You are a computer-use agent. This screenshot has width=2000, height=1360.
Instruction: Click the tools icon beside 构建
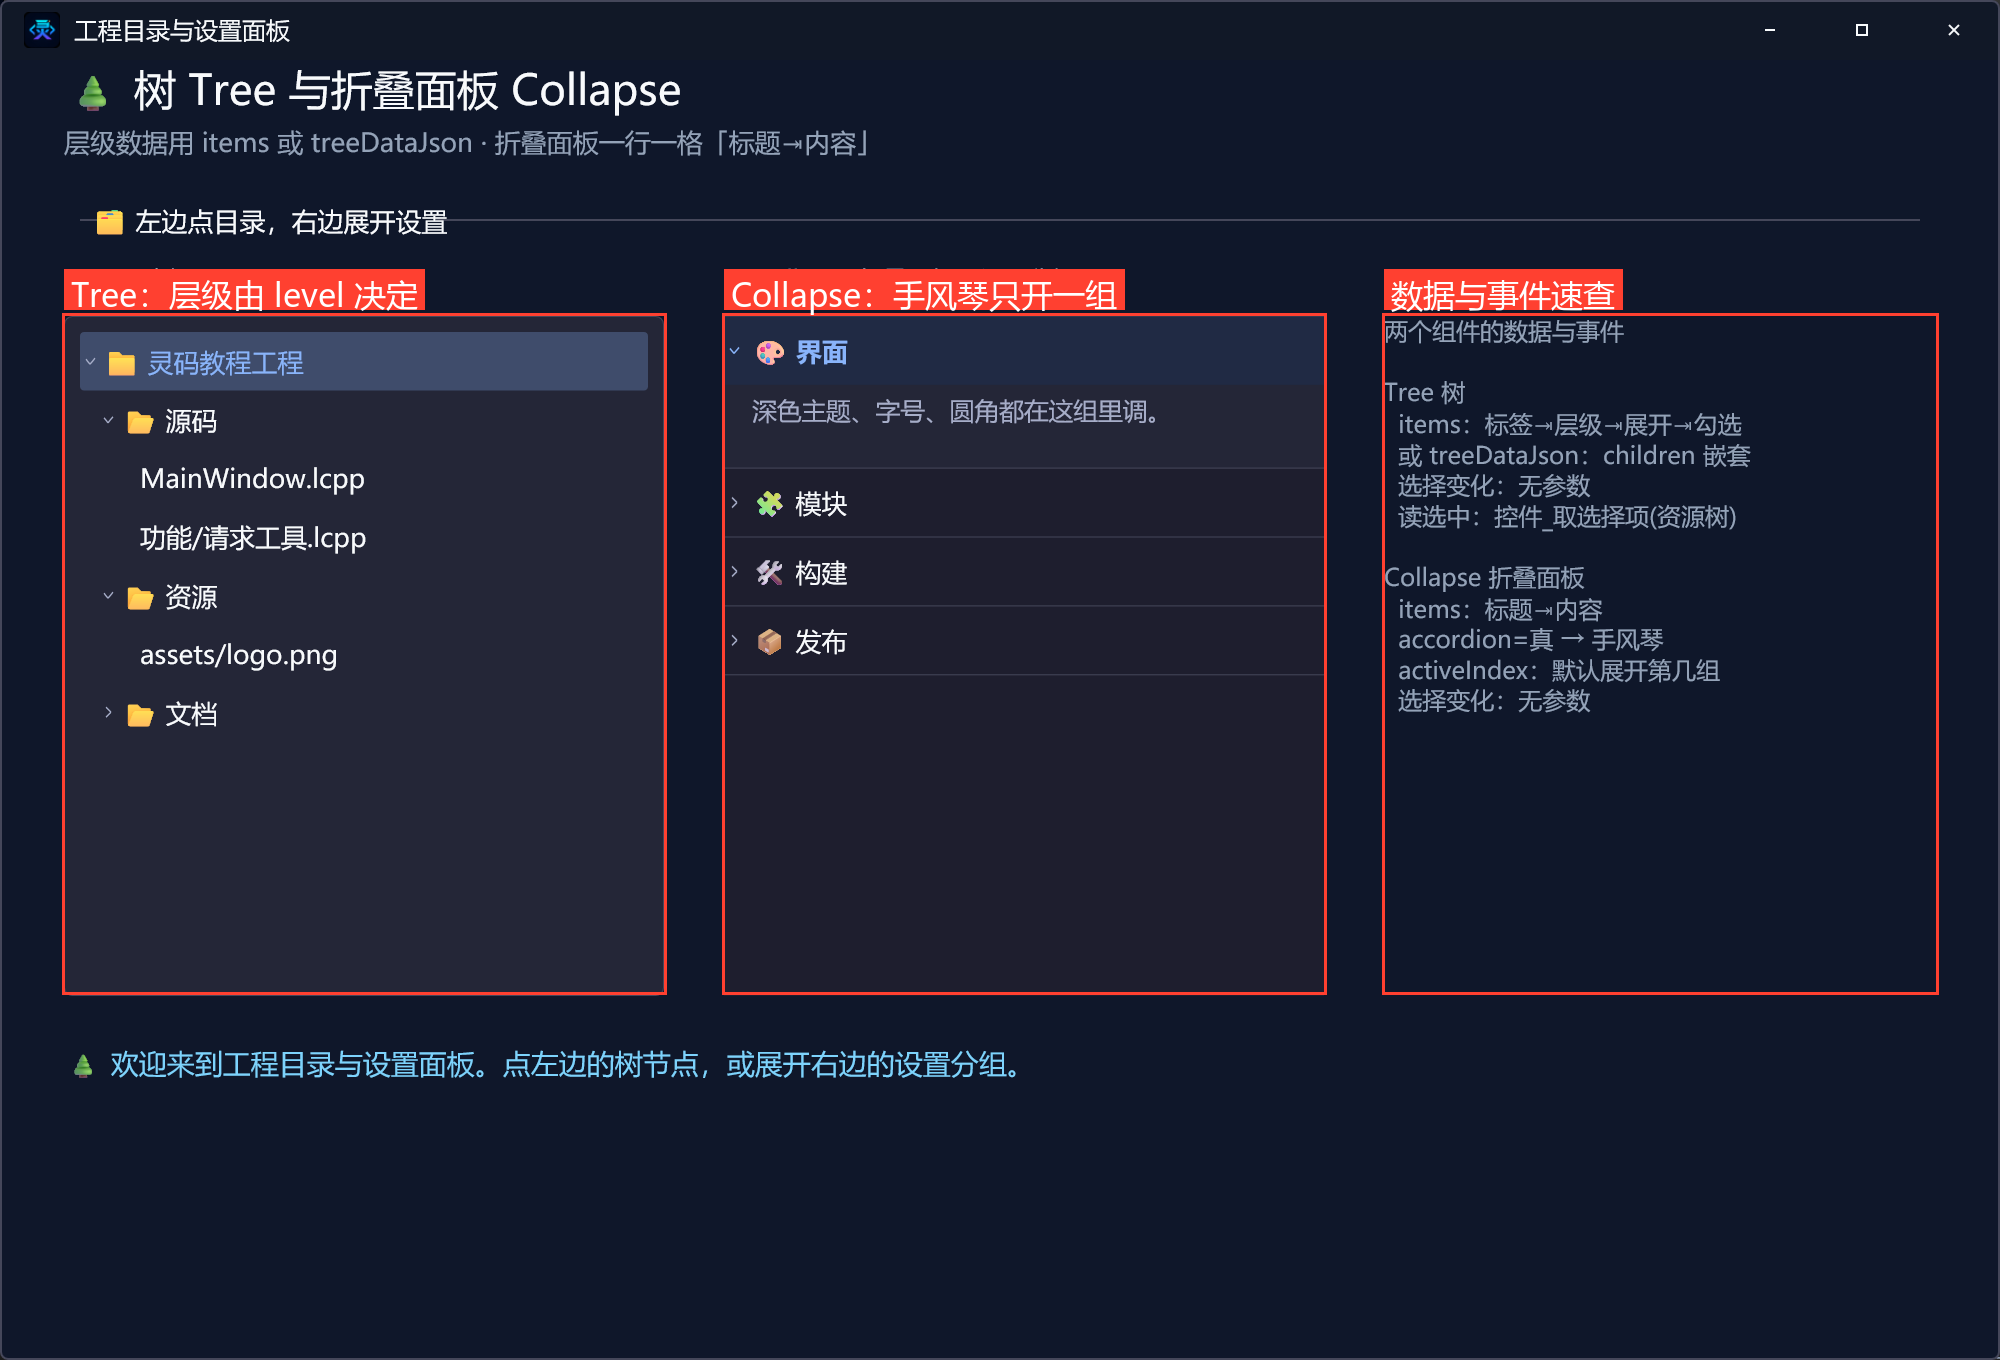tap(770, 573)
